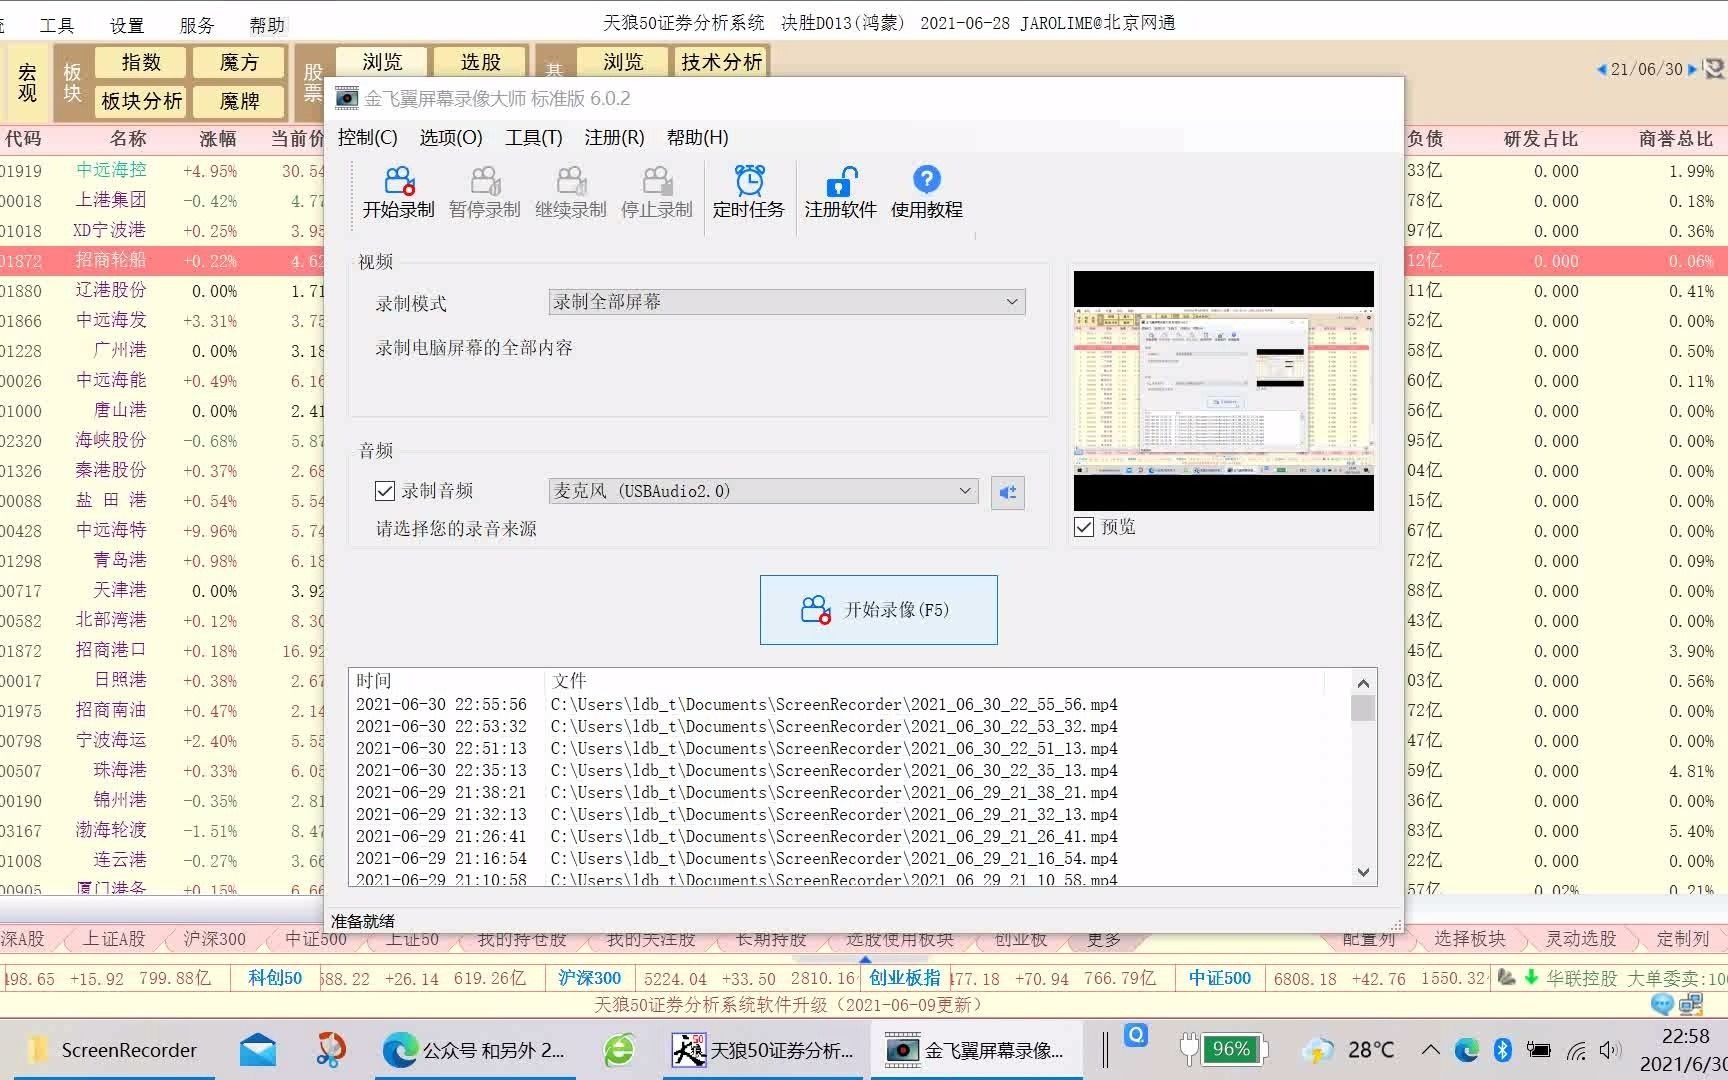The width and height of the screenshot is (1728, 1080).
Task: Open the 选项(O) menu
Action: 450,137
